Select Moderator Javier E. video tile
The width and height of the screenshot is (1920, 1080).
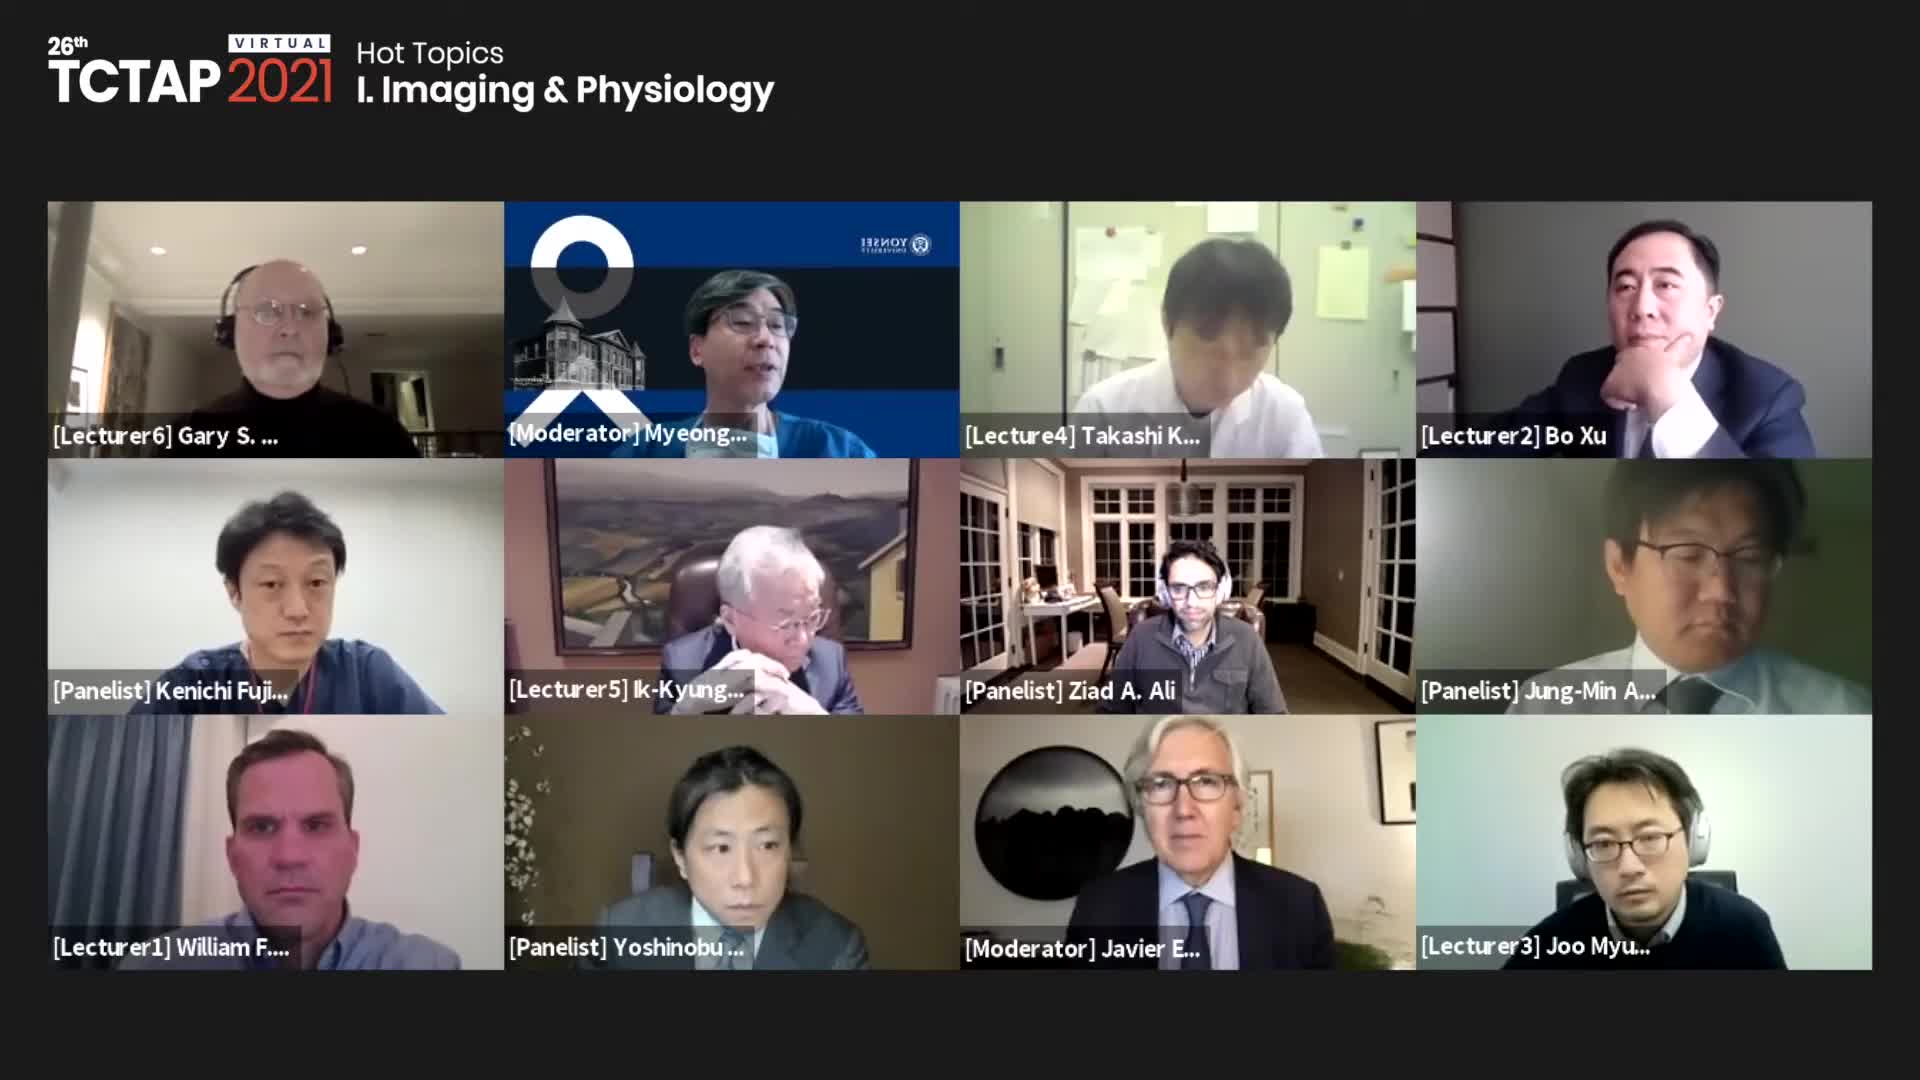(1188, 842)
